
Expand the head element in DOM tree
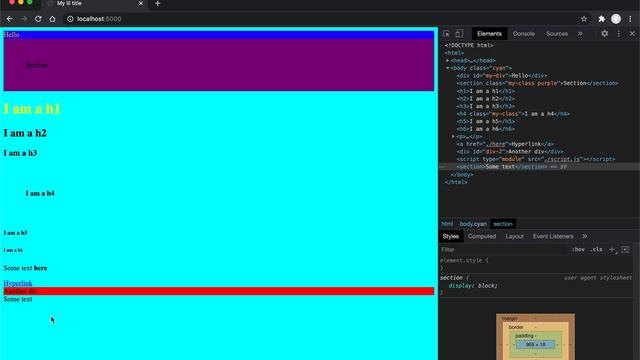(447, 60)
